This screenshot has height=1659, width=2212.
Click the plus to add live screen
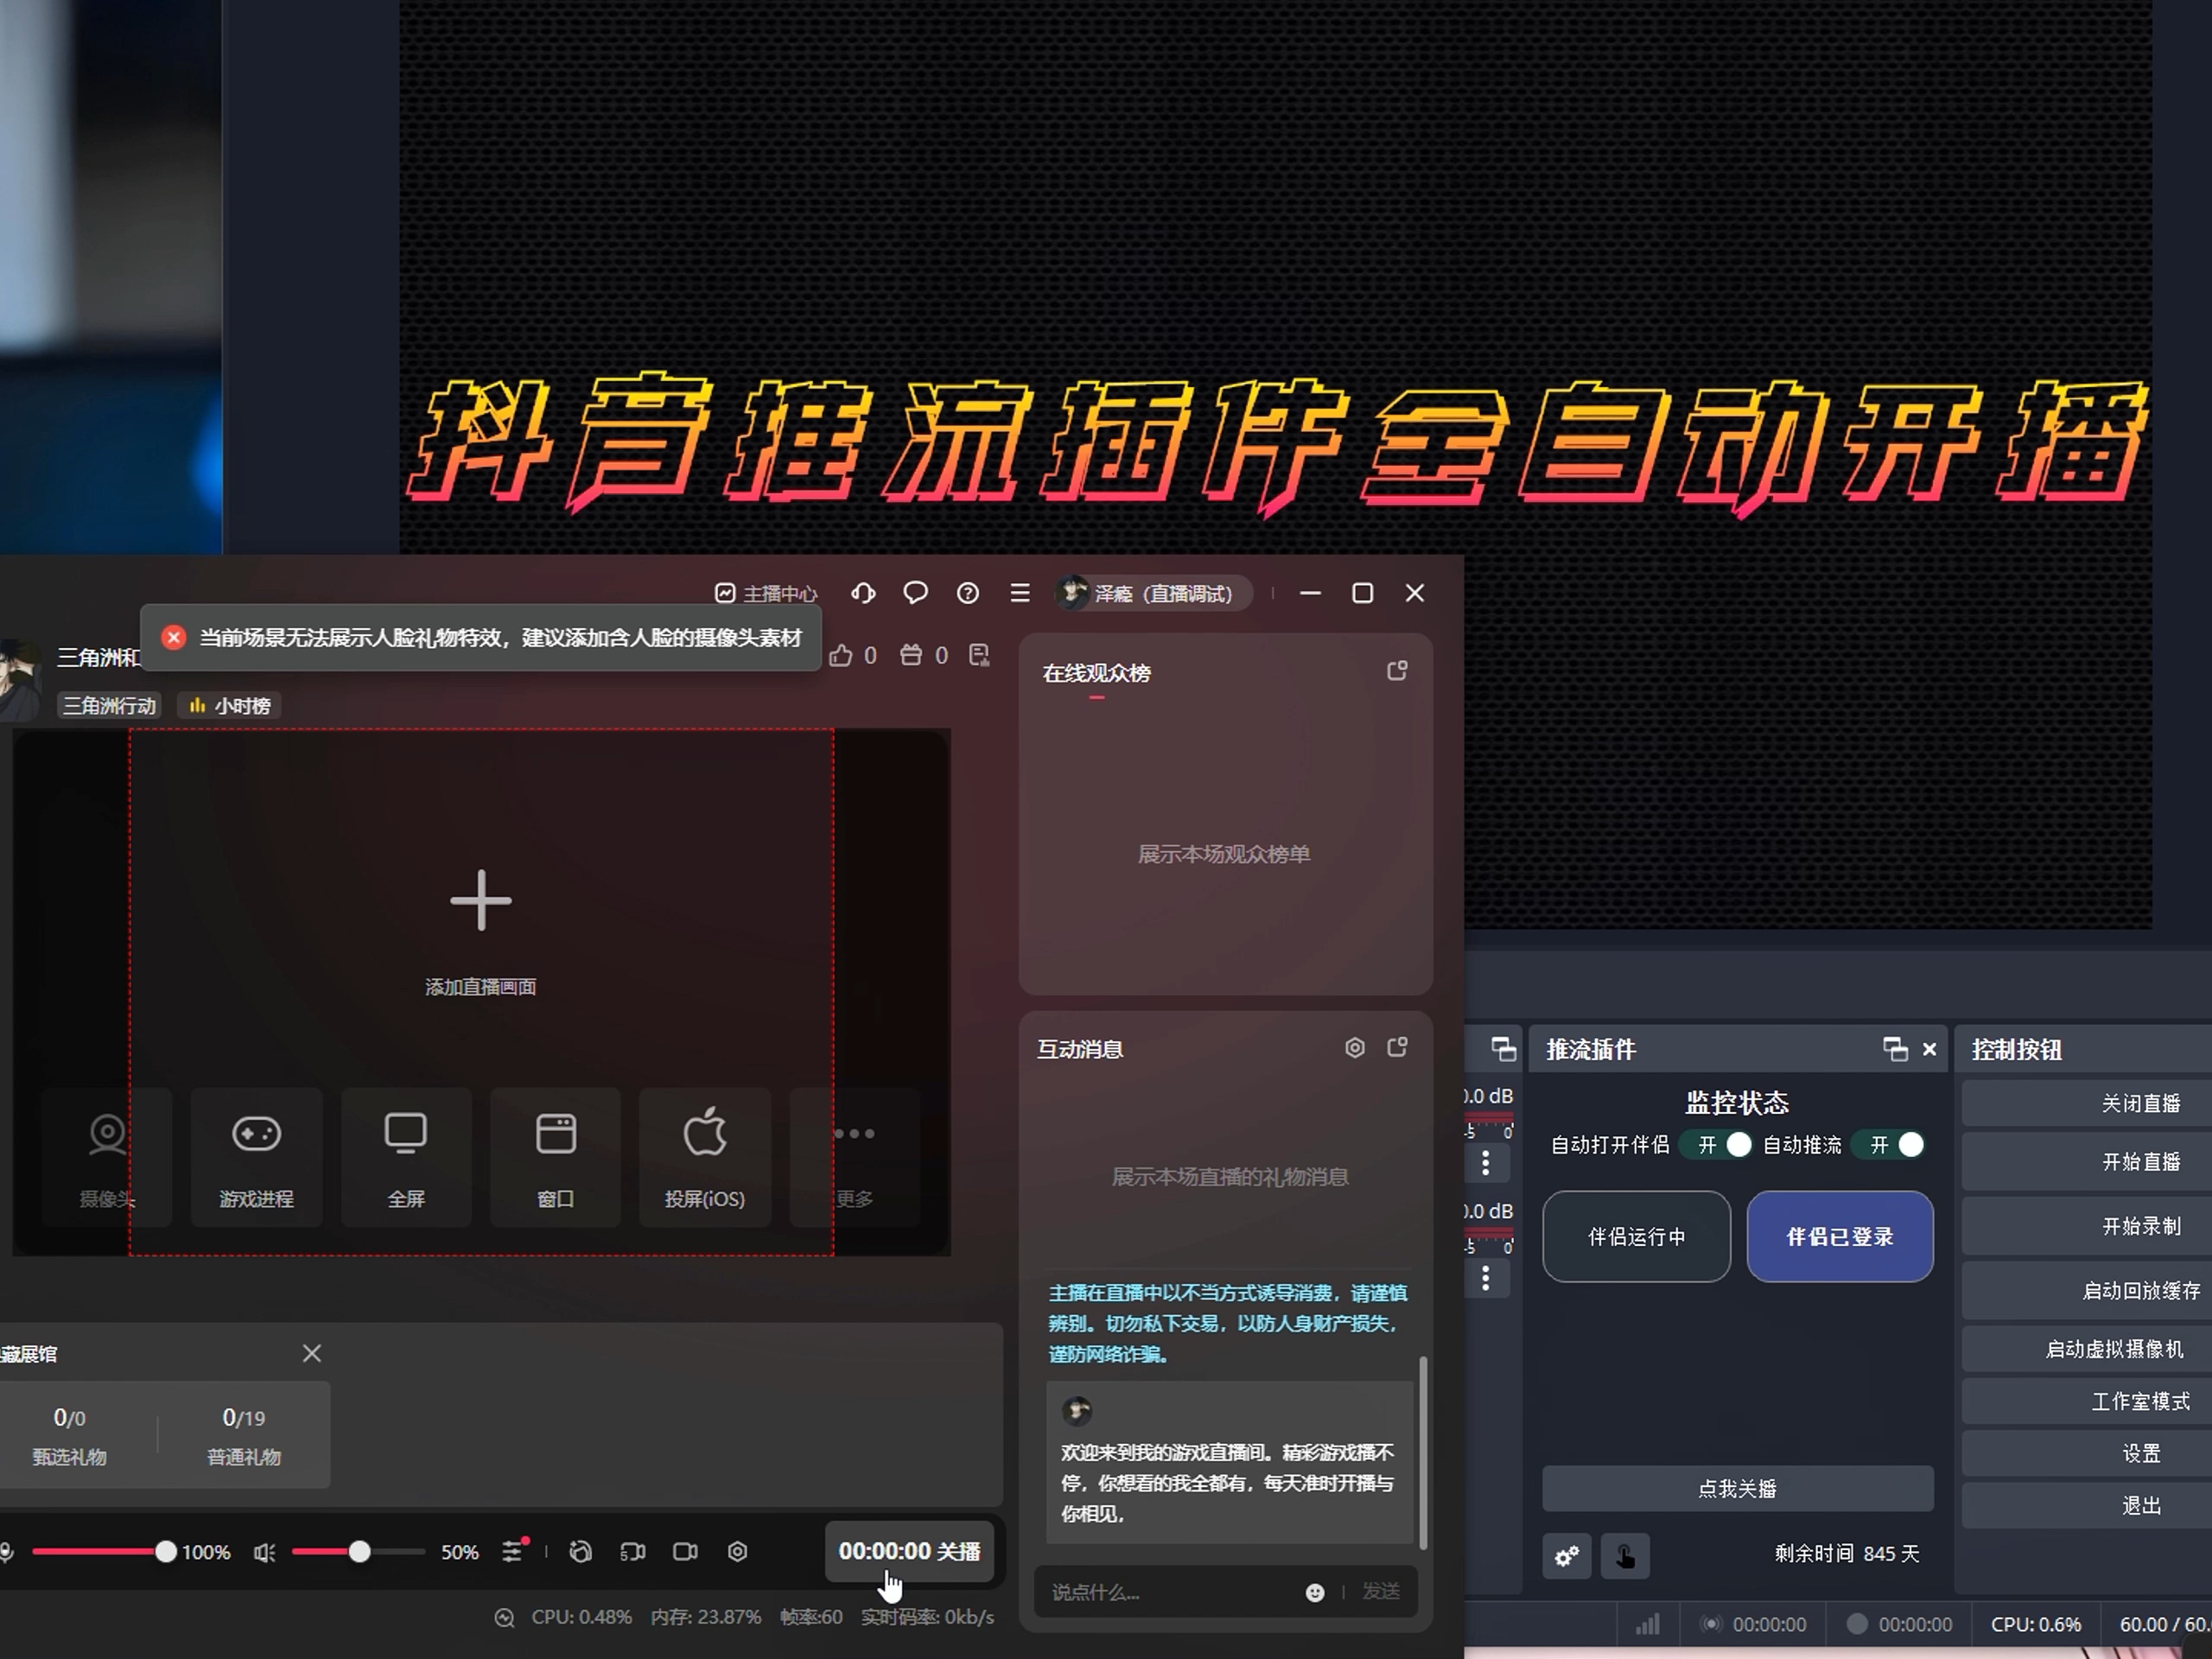481,900
